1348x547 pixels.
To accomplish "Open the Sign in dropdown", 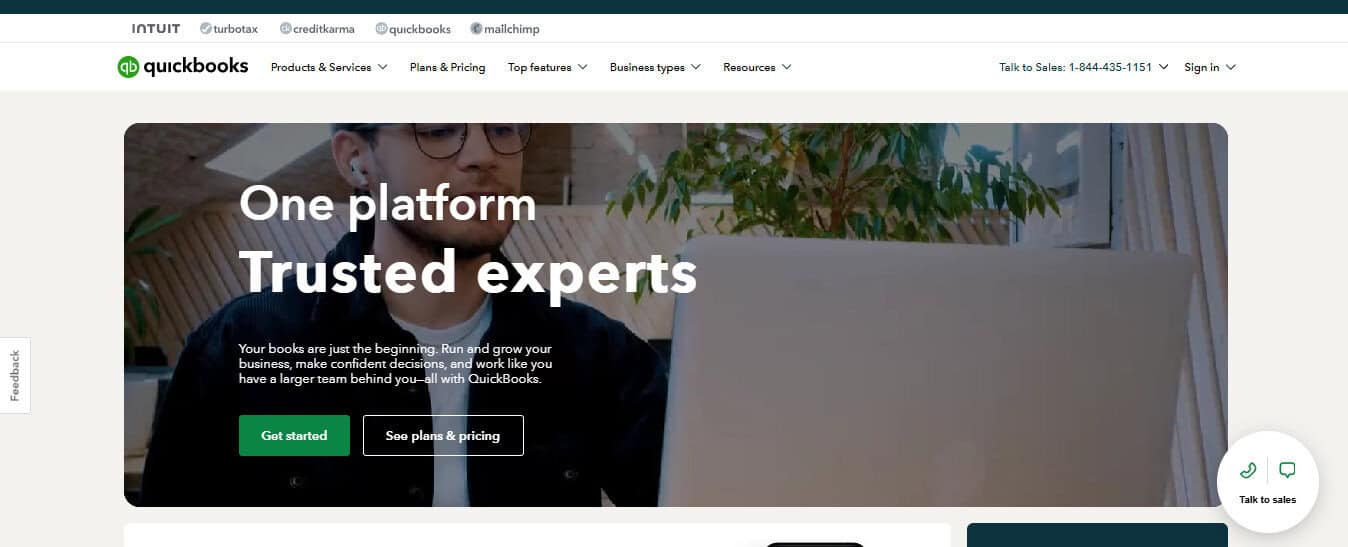I will 1210,67.
